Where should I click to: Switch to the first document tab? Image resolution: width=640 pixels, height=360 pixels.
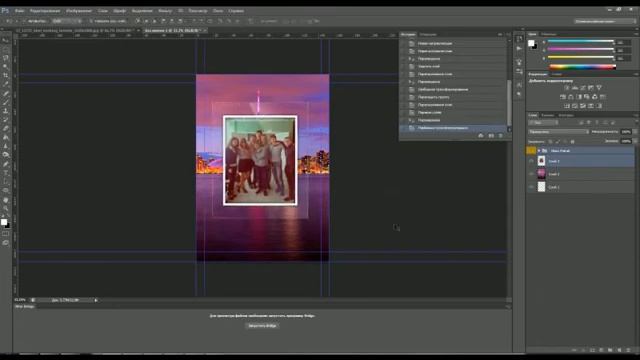[75, 30]
